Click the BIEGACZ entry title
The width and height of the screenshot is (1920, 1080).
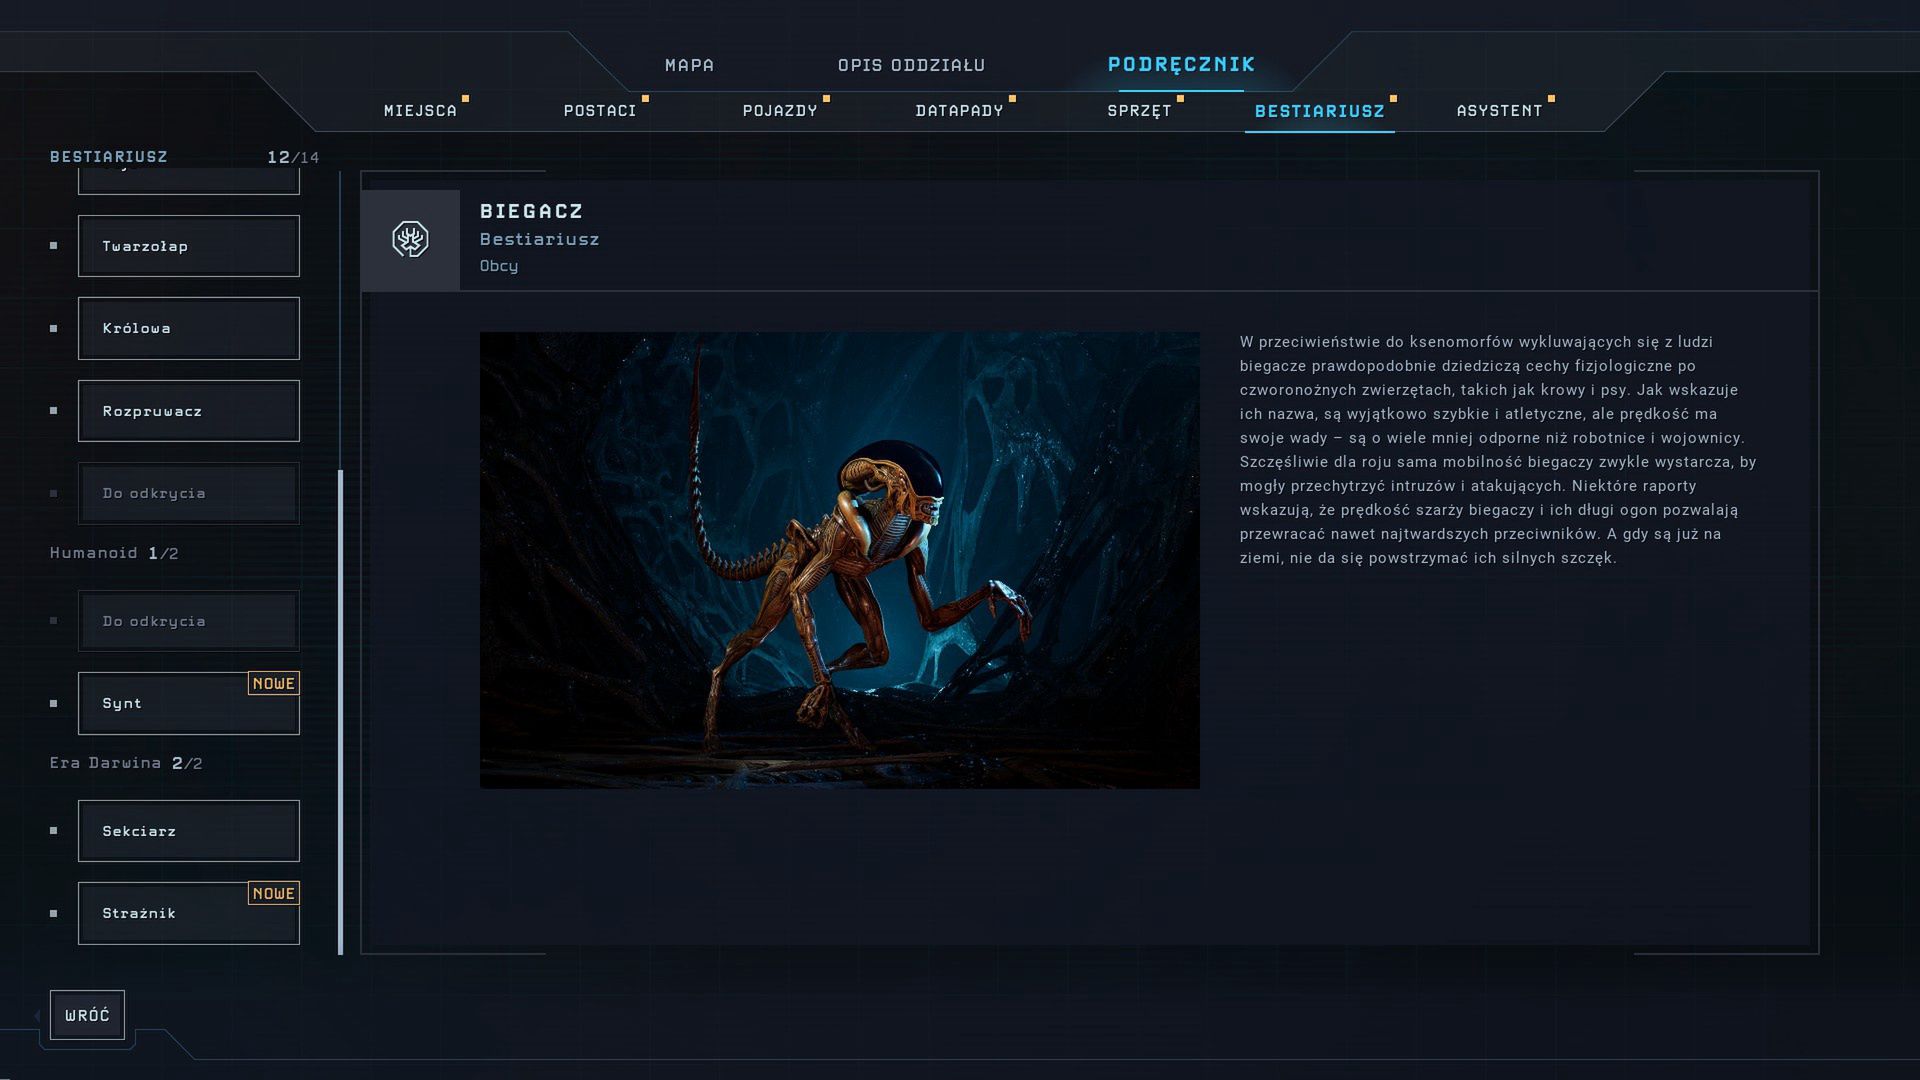click(531, 211)
